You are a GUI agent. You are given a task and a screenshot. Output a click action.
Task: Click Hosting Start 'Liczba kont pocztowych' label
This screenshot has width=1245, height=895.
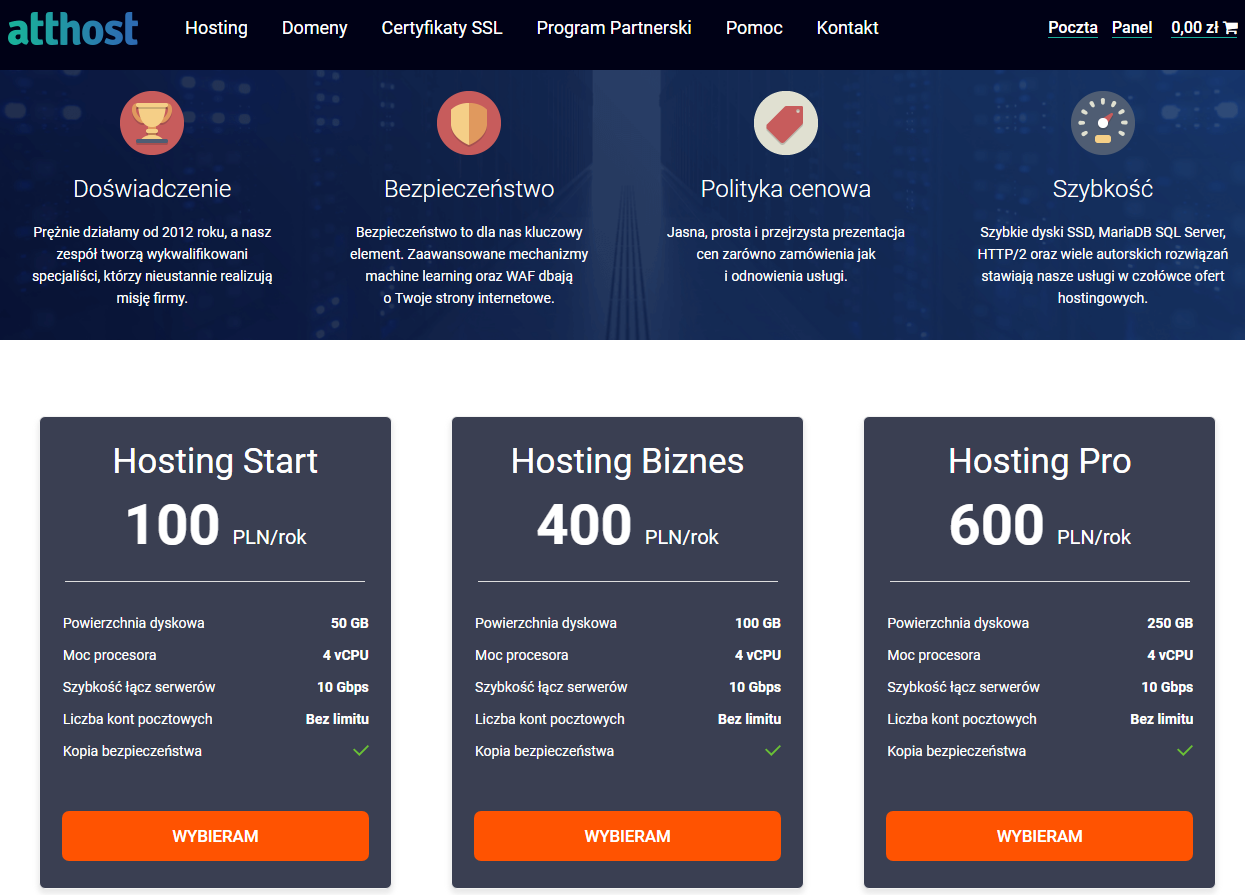138,719
